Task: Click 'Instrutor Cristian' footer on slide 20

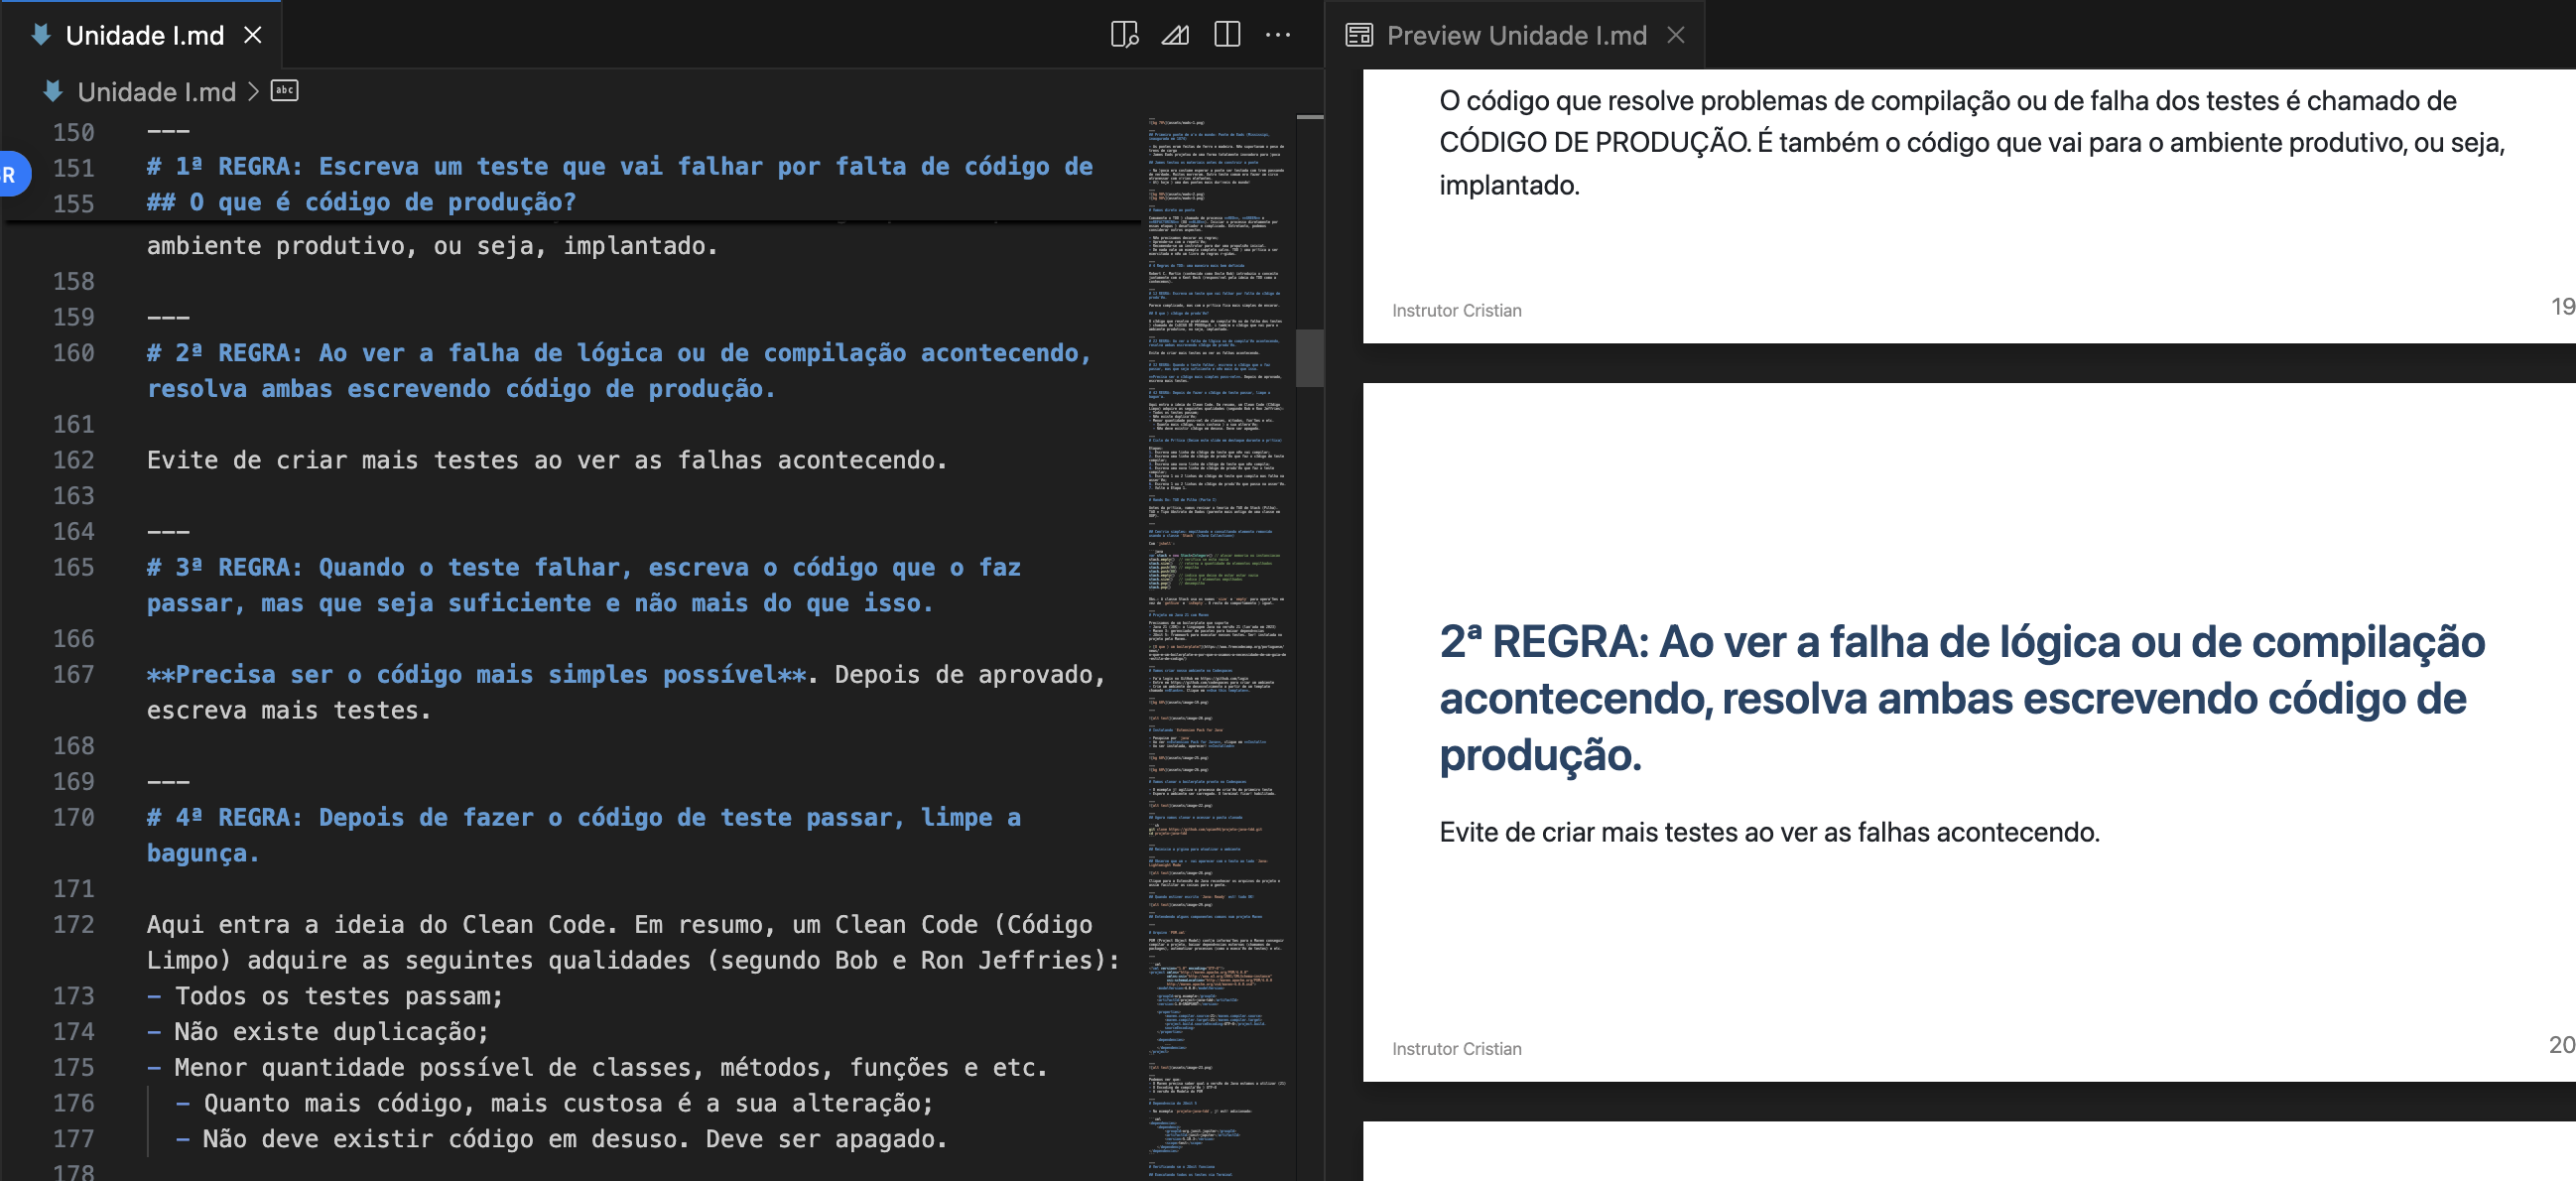Action: pos(1456,1048)
